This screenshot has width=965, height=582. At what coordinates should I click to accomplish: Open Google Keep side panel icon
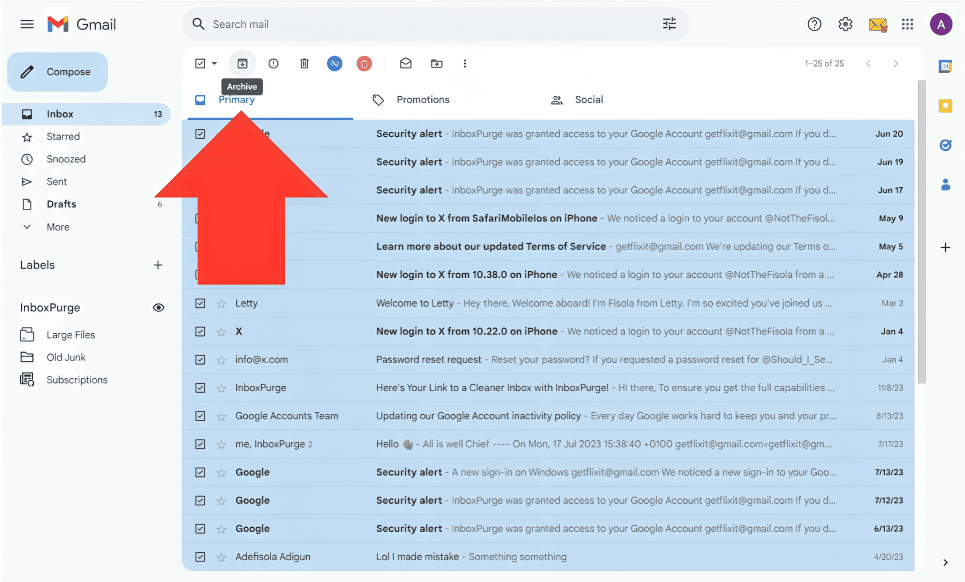pos(945,106)
